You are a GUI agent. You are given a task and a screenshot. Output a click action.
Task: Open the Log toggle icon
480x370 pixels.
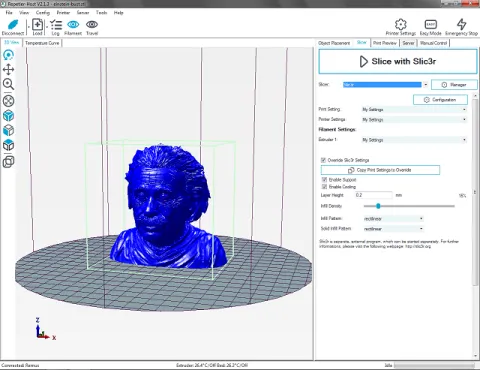click(56, 25)
